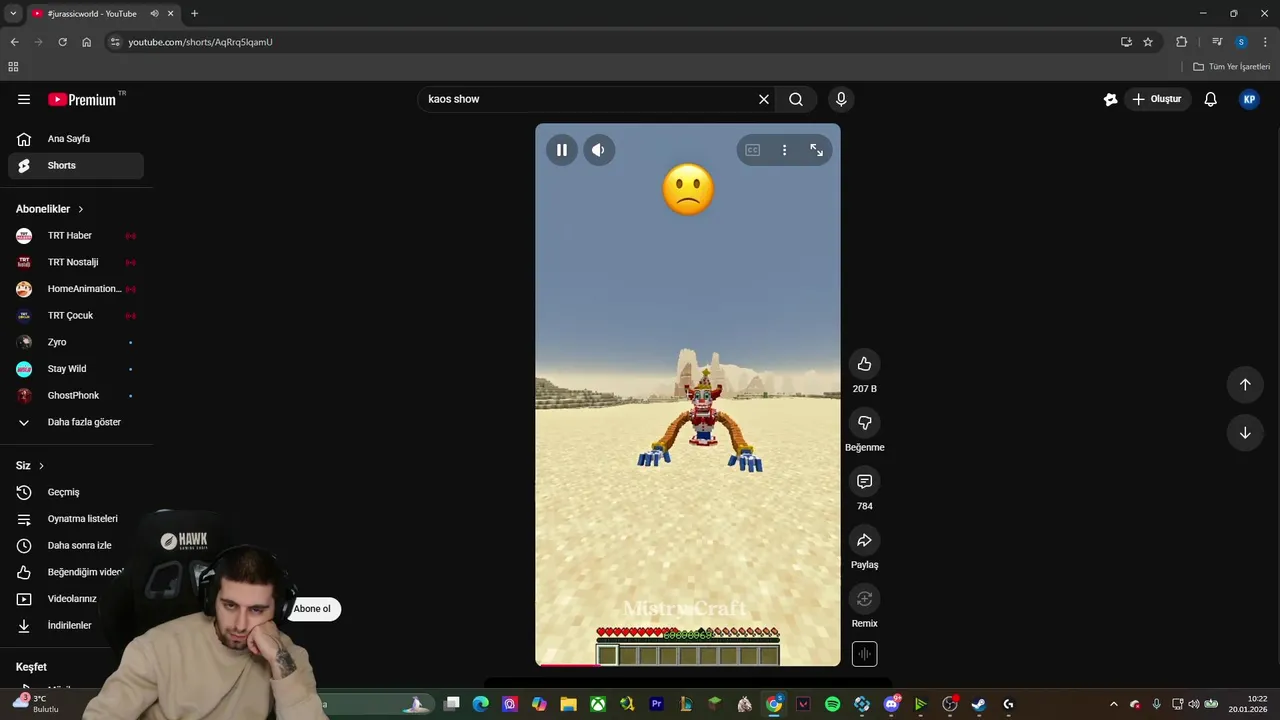Reload the YouTube page
The image size is (1280, 720).
(x=62, y=42)
